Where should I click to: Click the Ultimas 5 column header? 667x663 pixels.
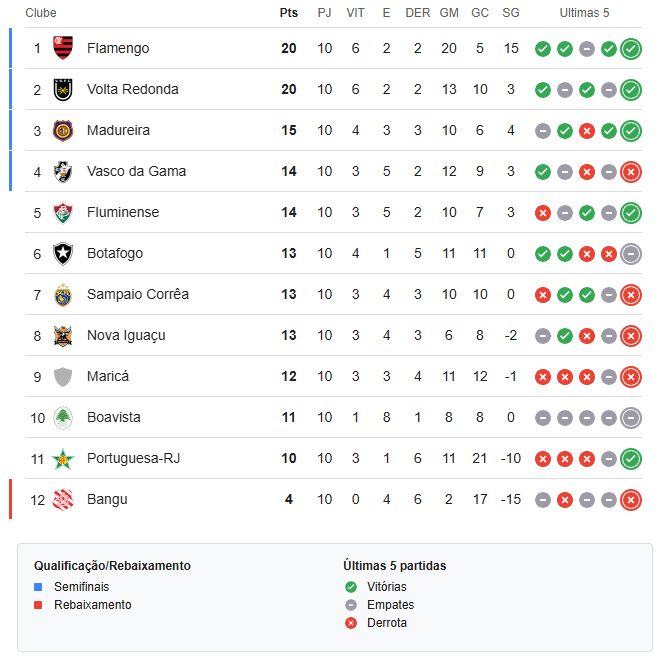[584, 13]
